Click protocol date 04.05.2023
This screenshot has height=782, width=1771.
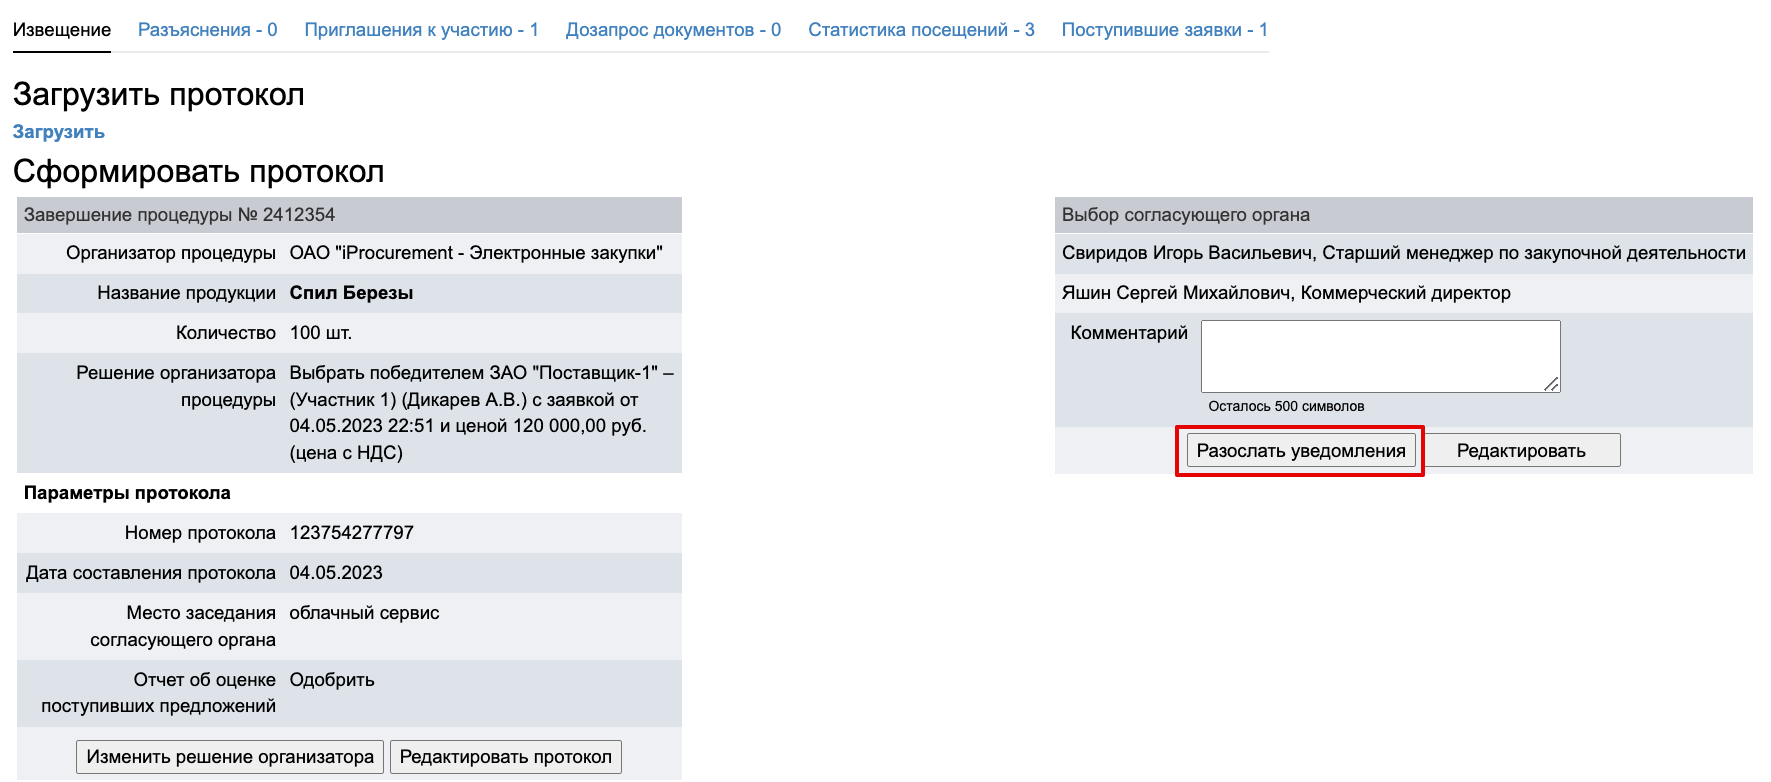coord(336,573)
